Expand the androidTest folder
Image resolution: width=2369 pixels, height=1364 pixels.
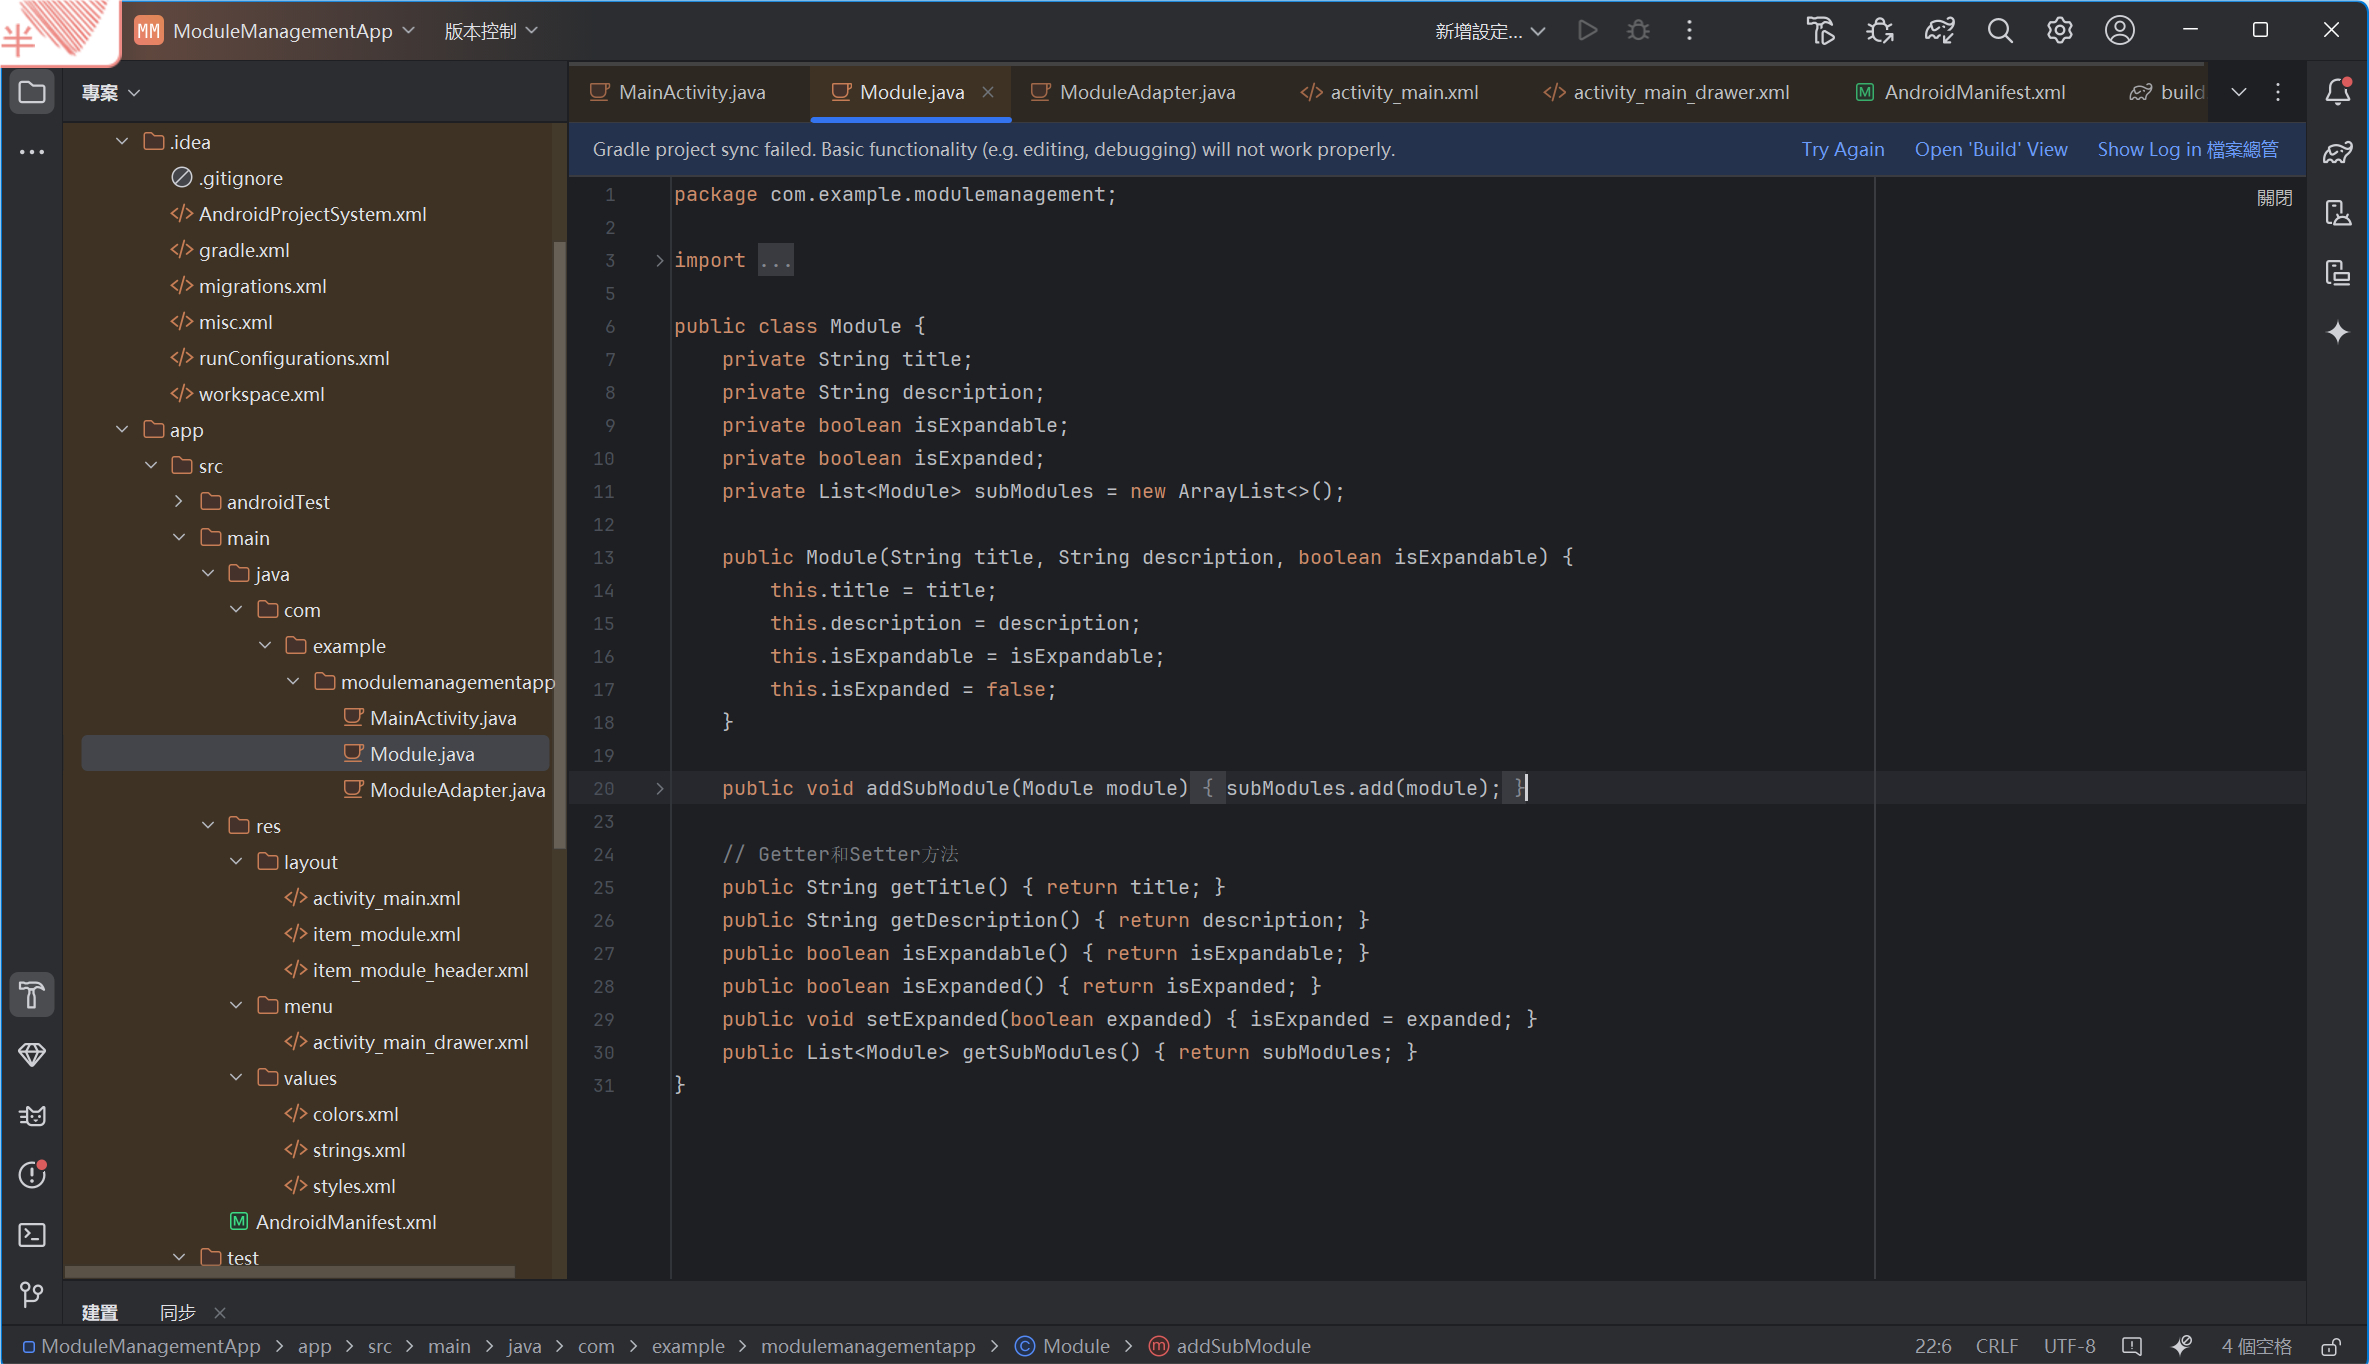(x=179, y=501)
